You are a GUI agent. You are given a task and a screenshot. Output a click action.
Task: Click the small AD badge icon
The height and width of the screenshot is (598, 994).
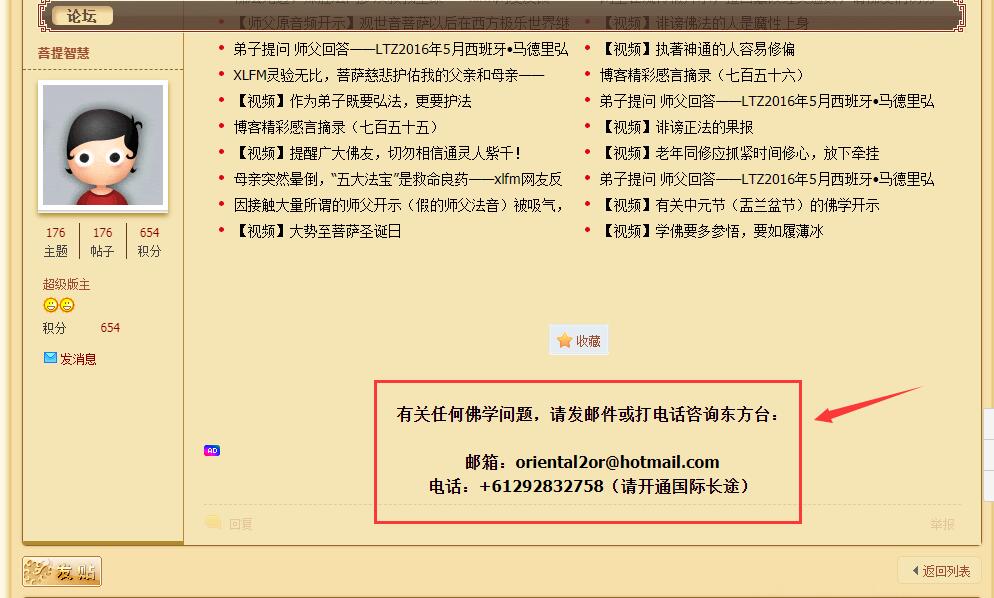click(x=212, y=450)
